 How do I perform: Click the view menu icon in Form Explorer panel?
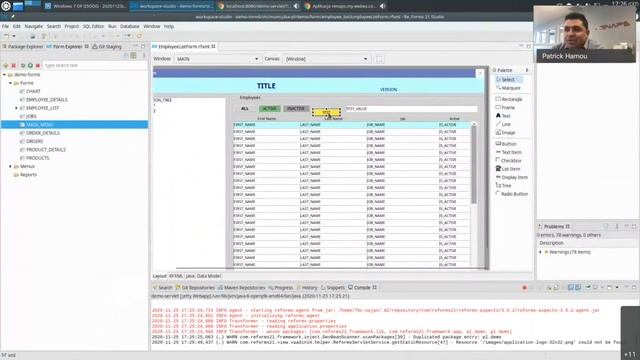coord(144,55)
